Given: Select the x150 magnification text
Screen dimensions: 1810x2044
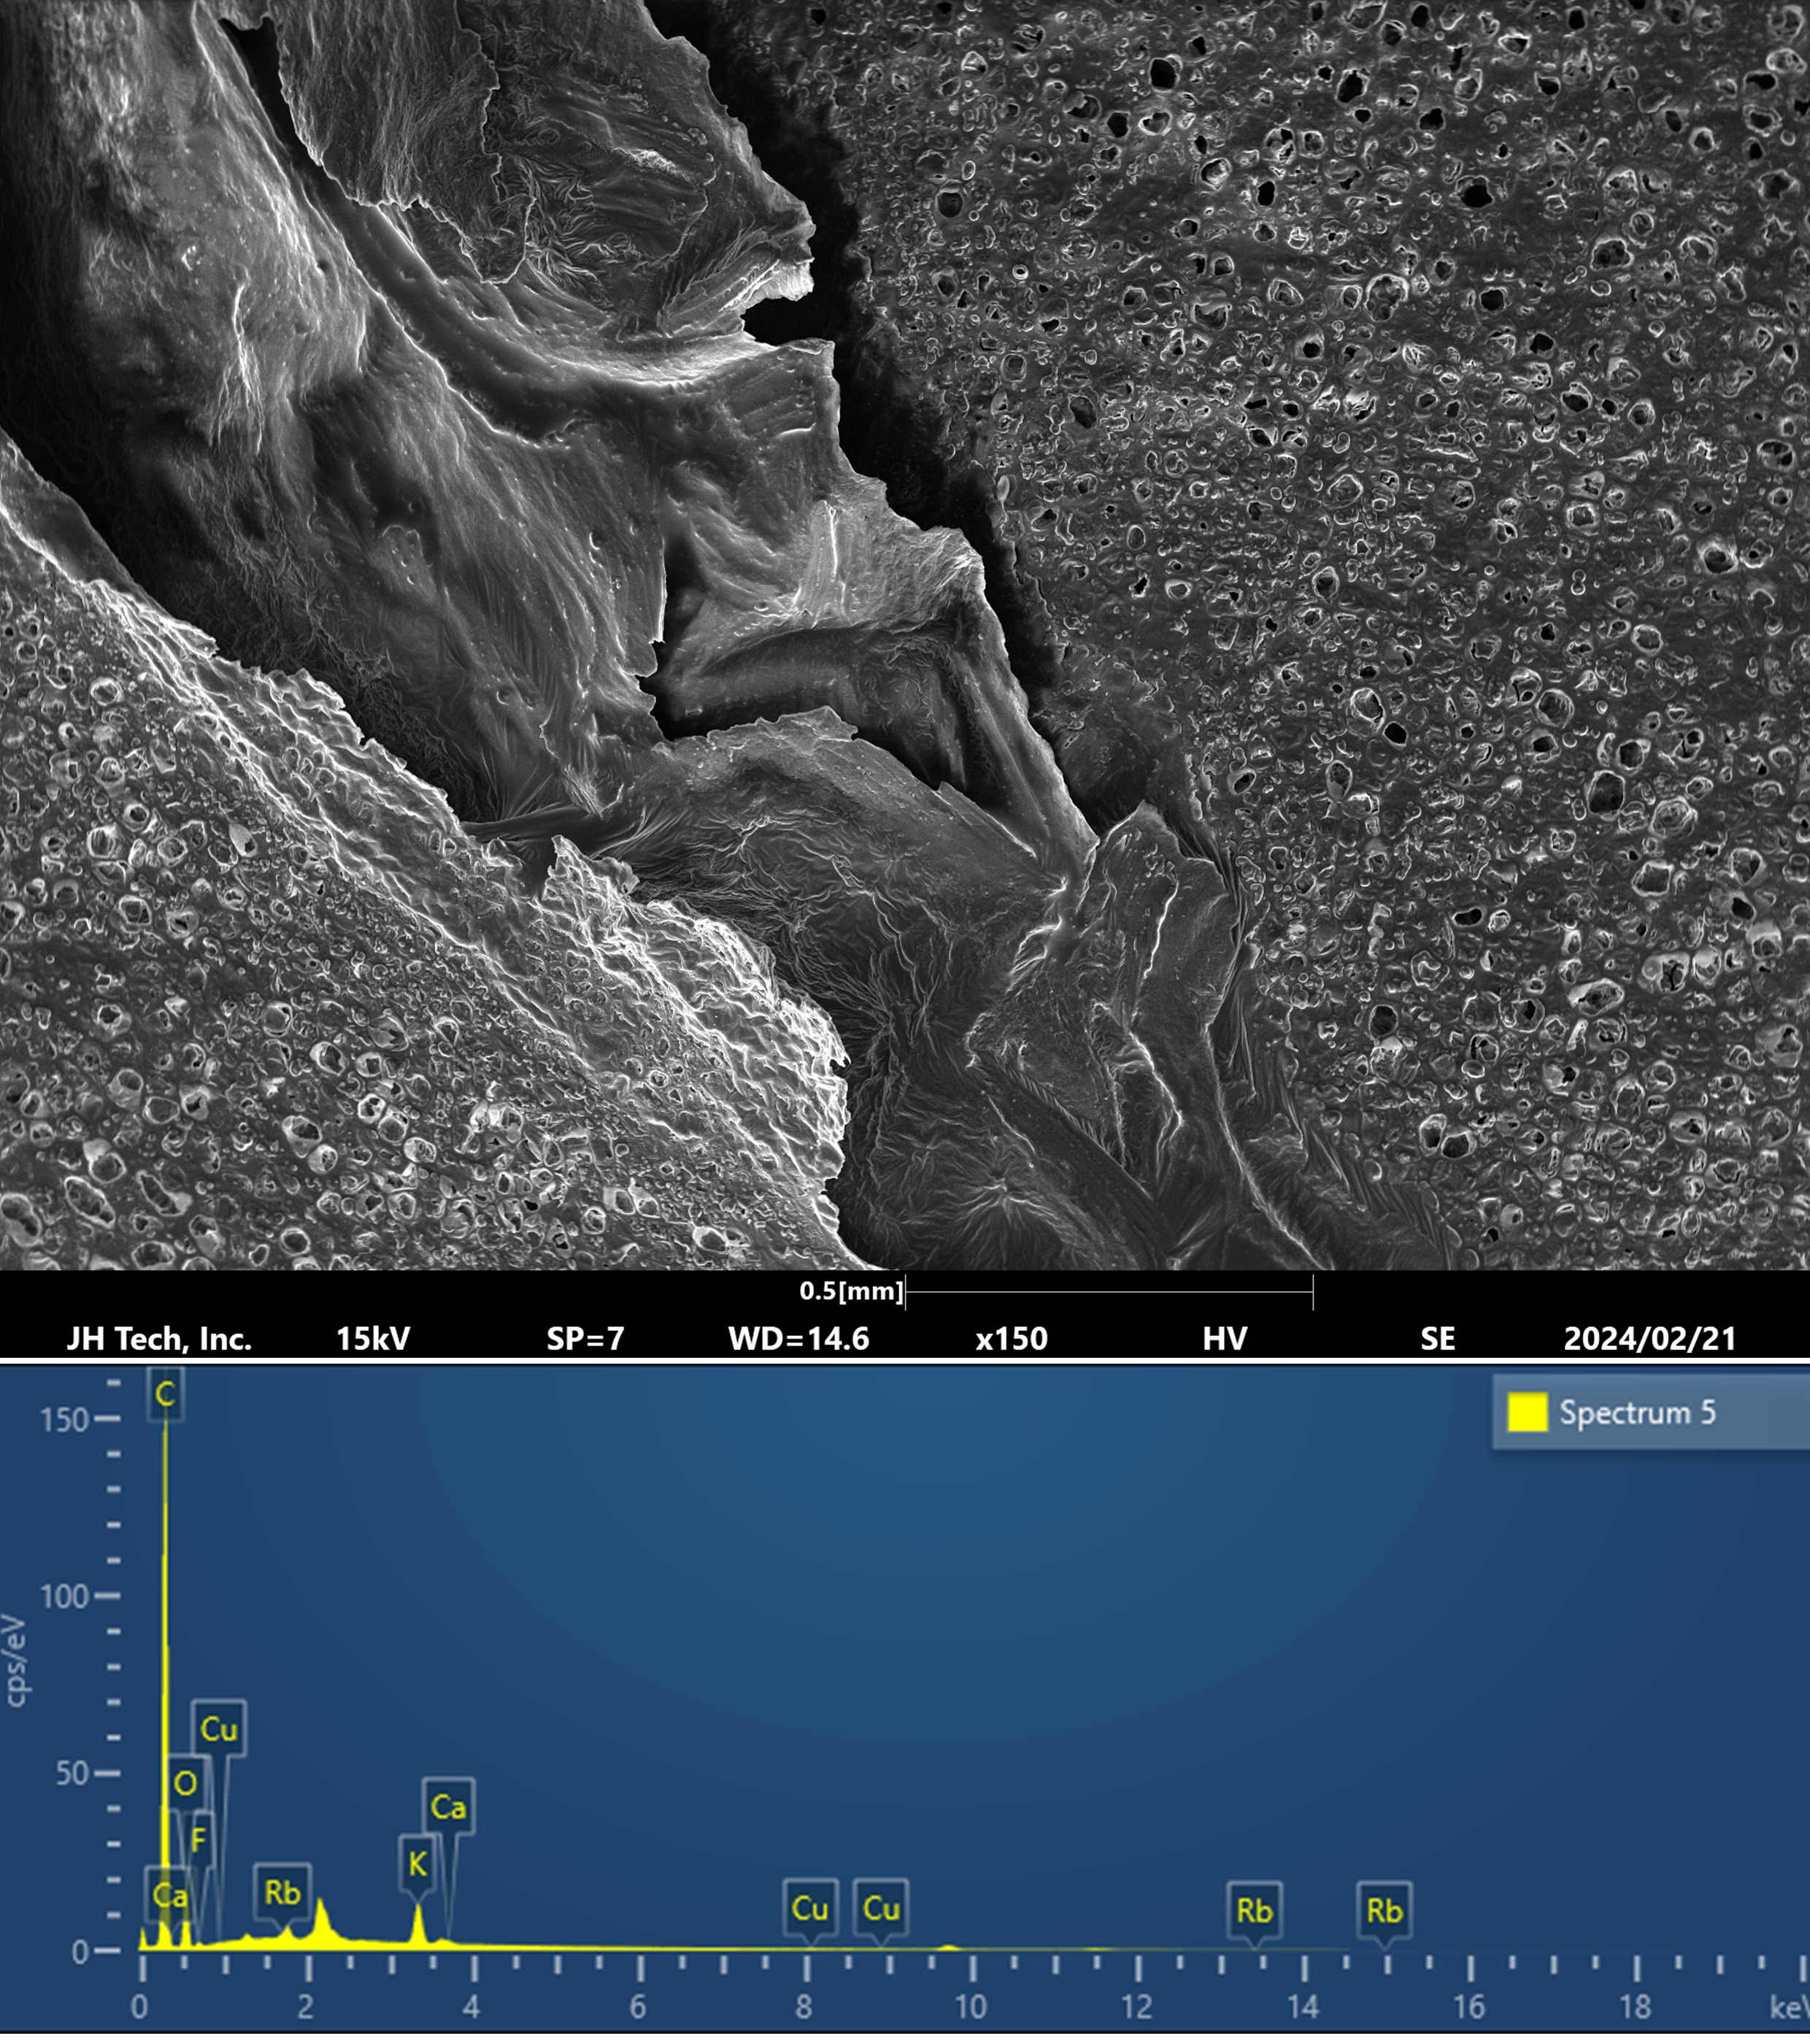Looking at the screenshot, I should [1012, 1339].
